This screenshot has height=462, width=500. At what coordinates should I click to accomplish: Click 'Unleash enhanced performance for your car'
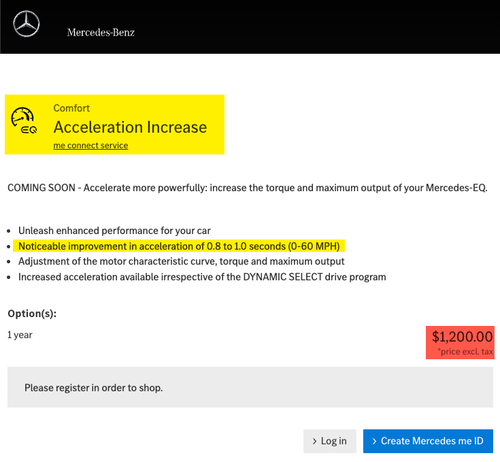pyautogui.click(x=114, y=231)
